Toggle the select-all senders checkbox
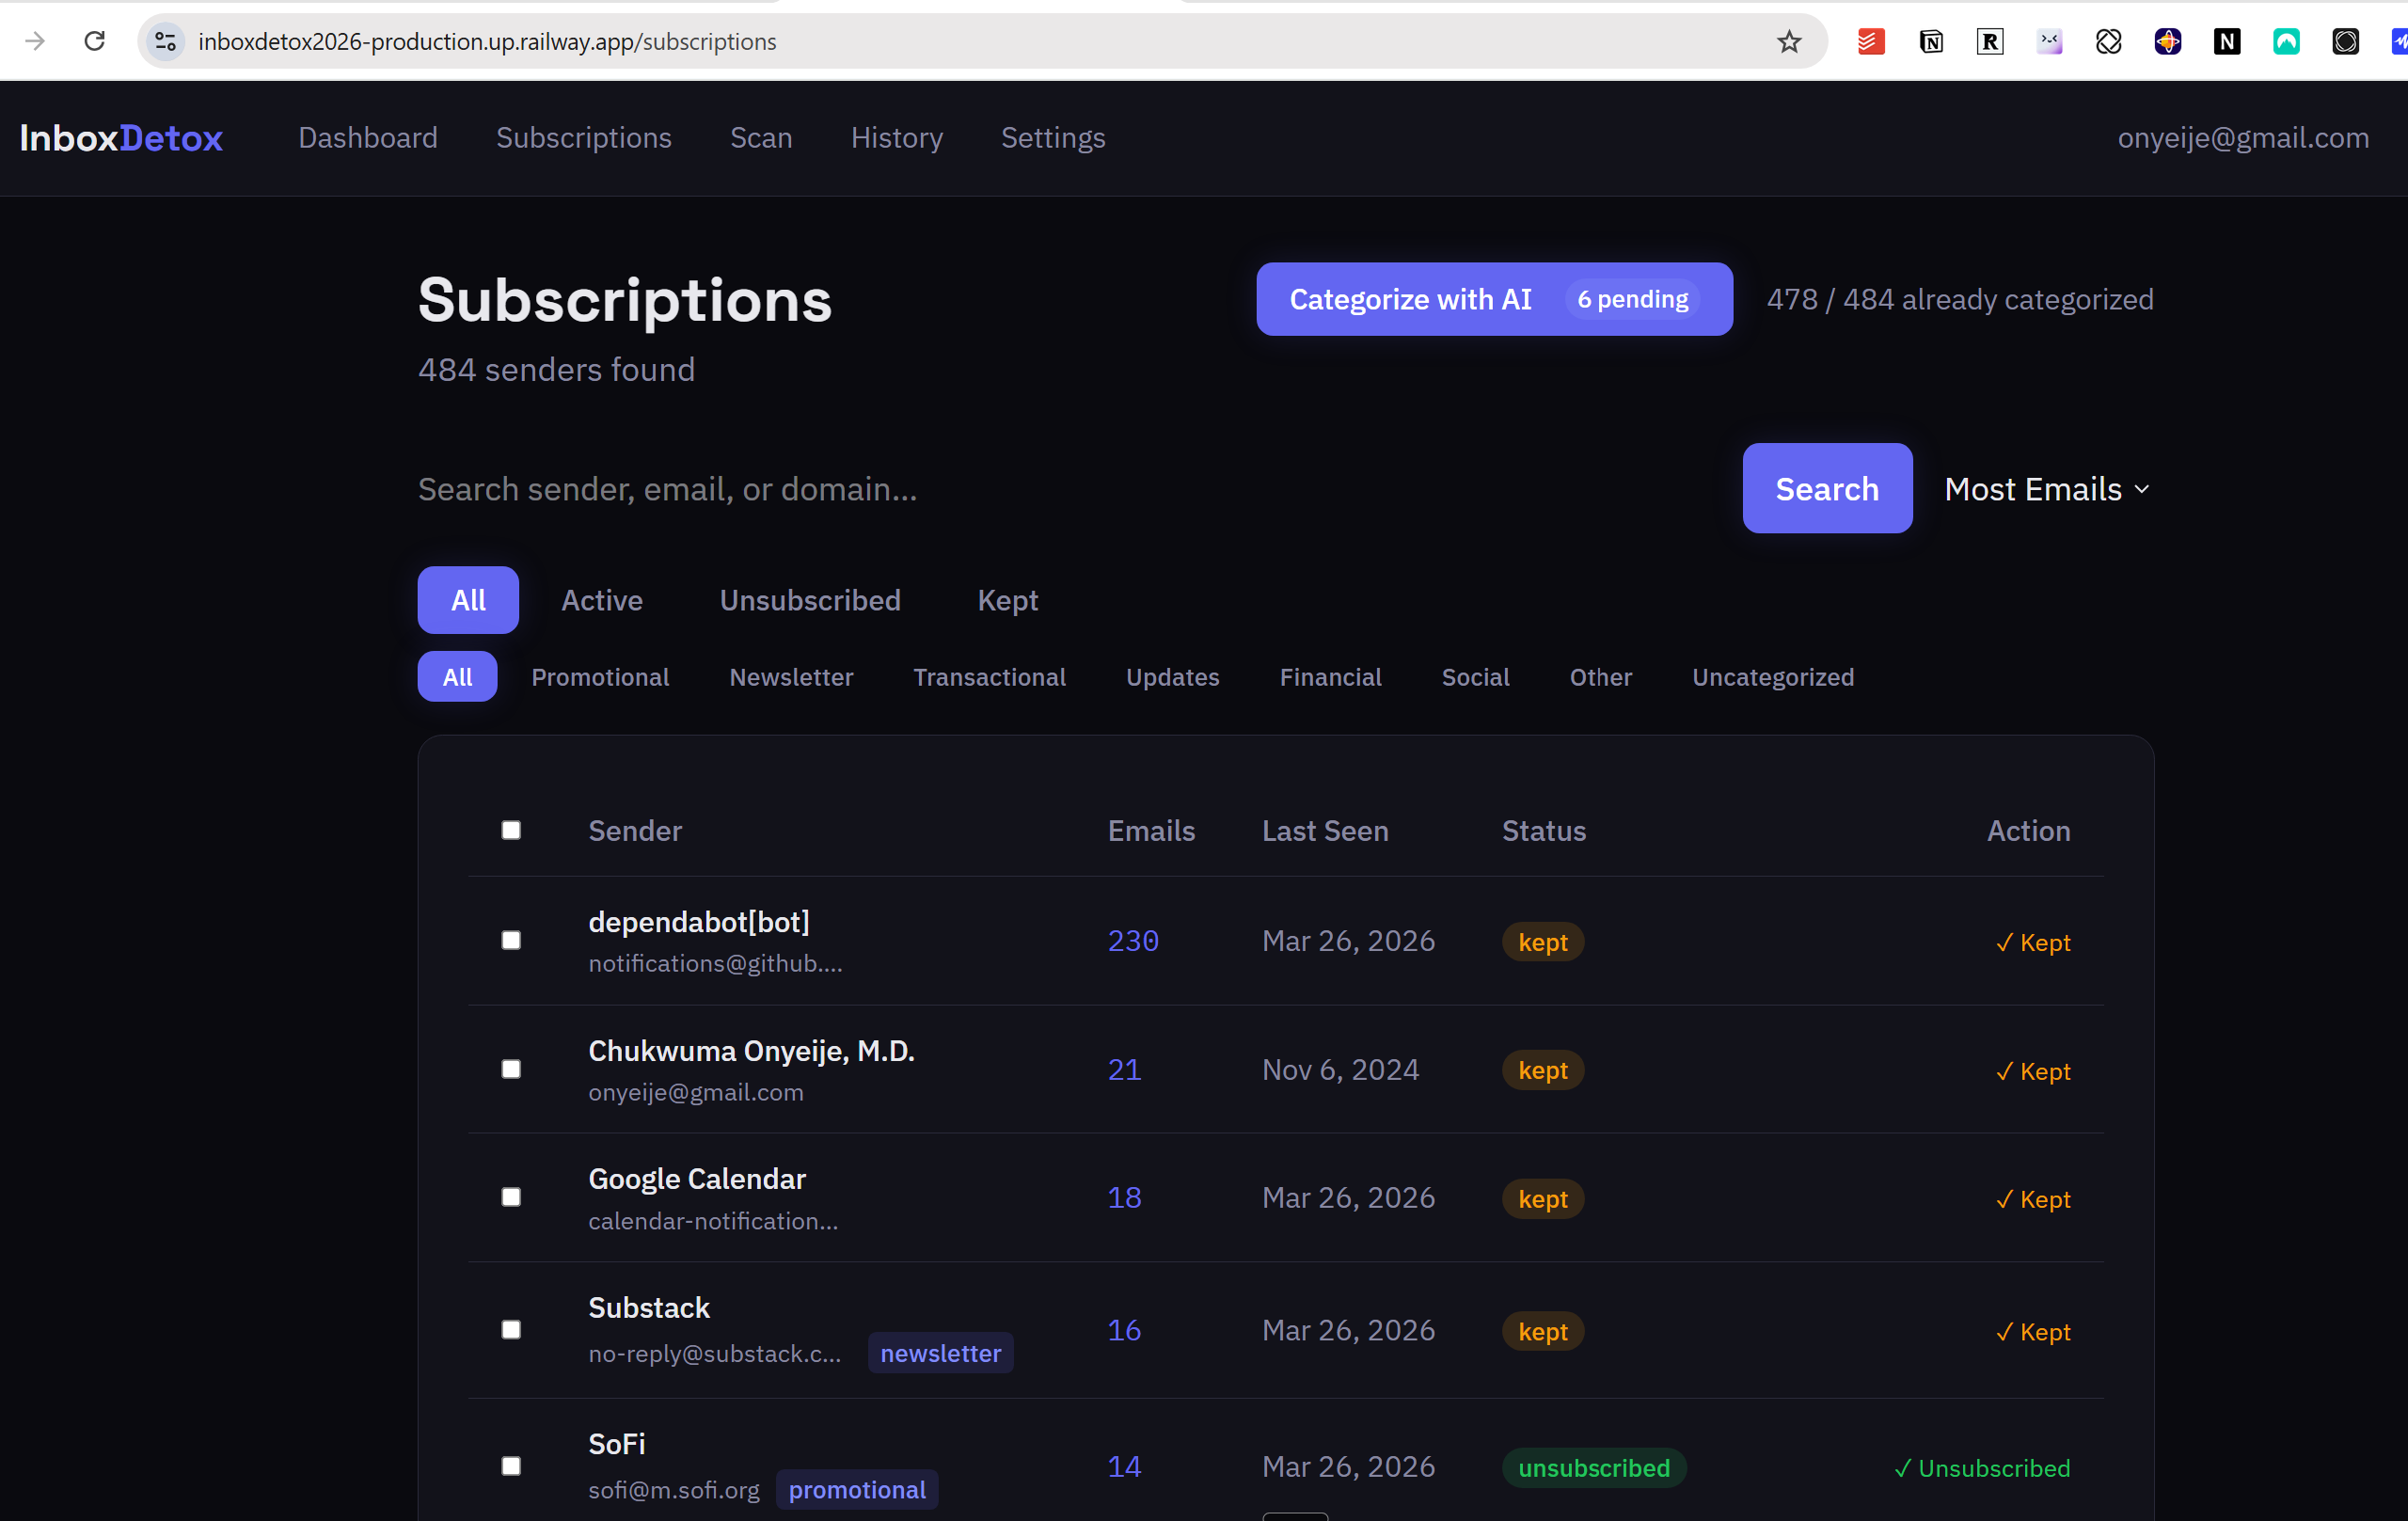 pos(511,830)
